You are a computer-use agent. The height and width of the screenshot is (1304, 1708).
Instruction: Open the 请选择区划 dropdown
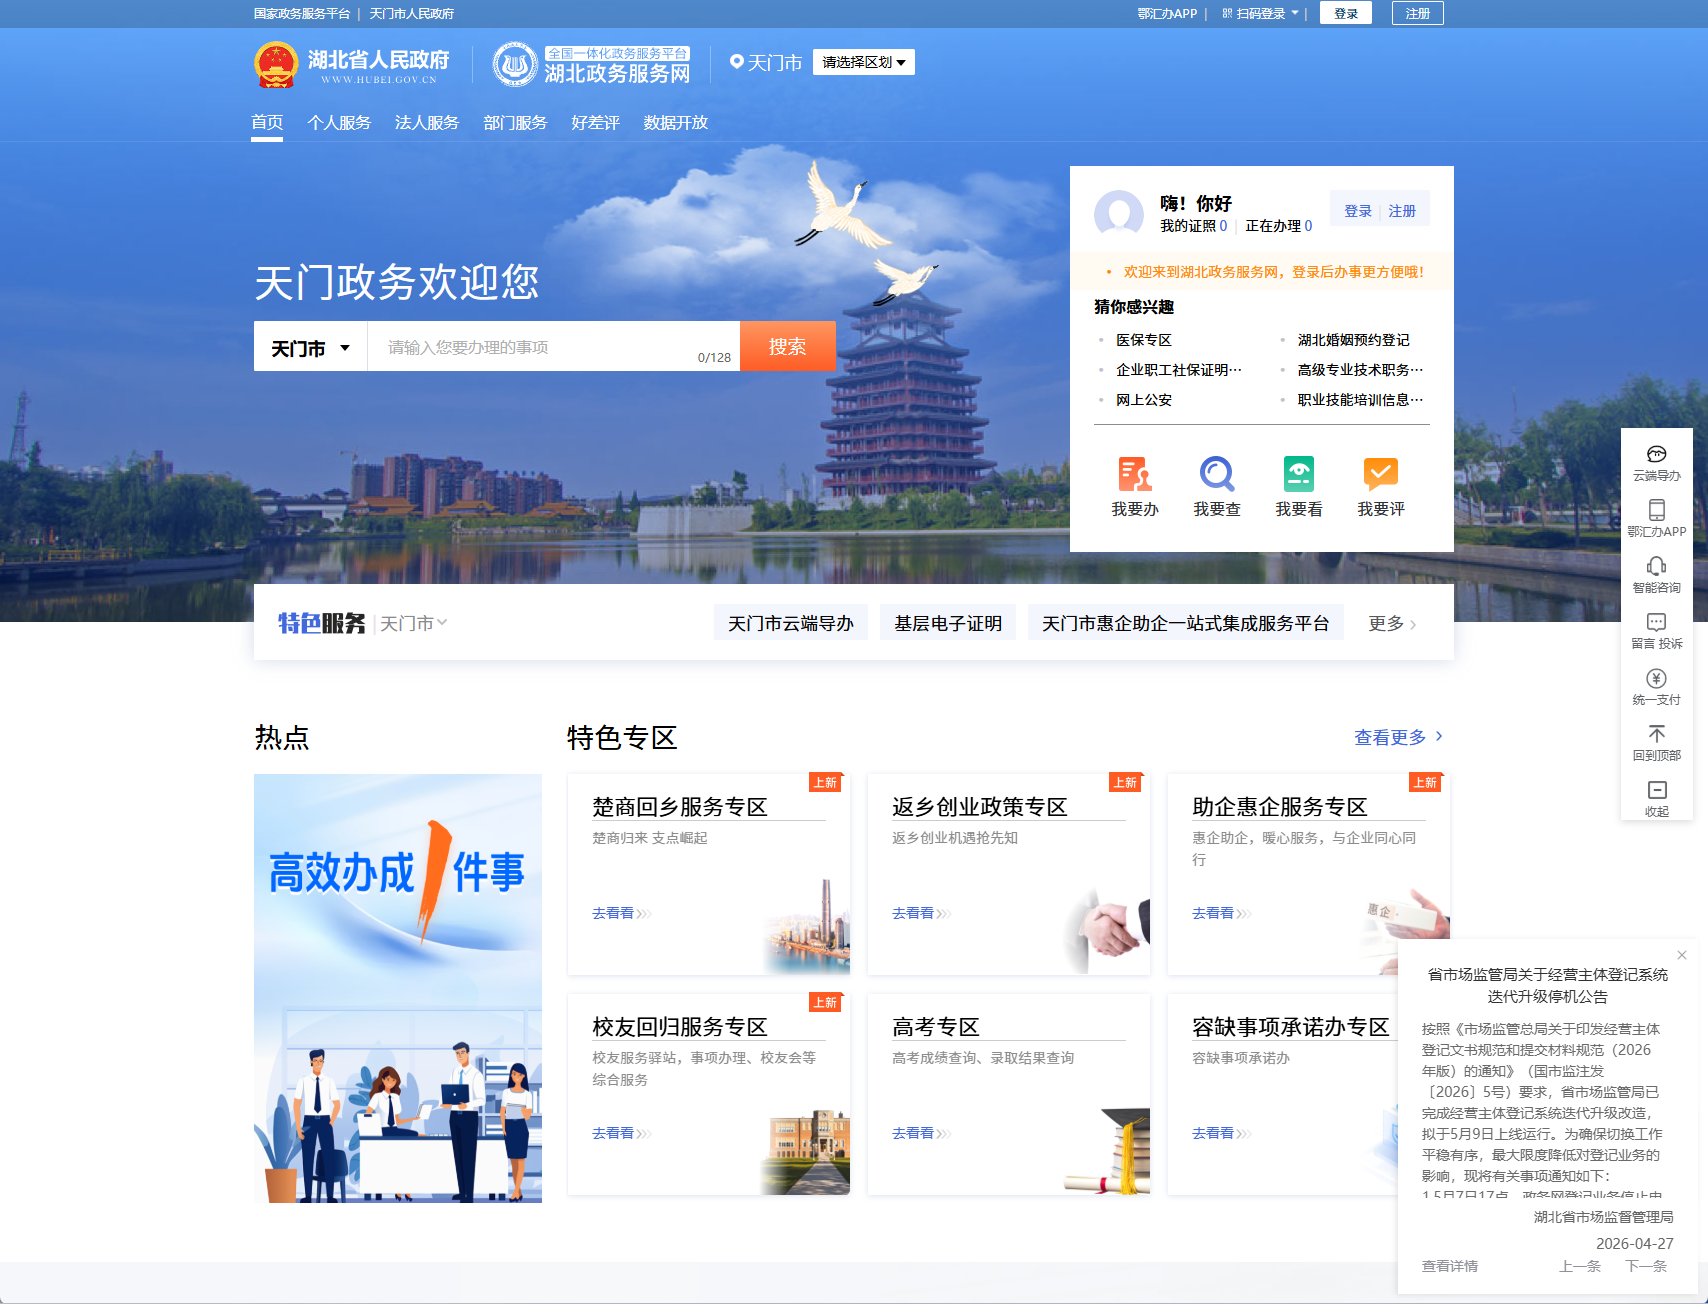863,62
